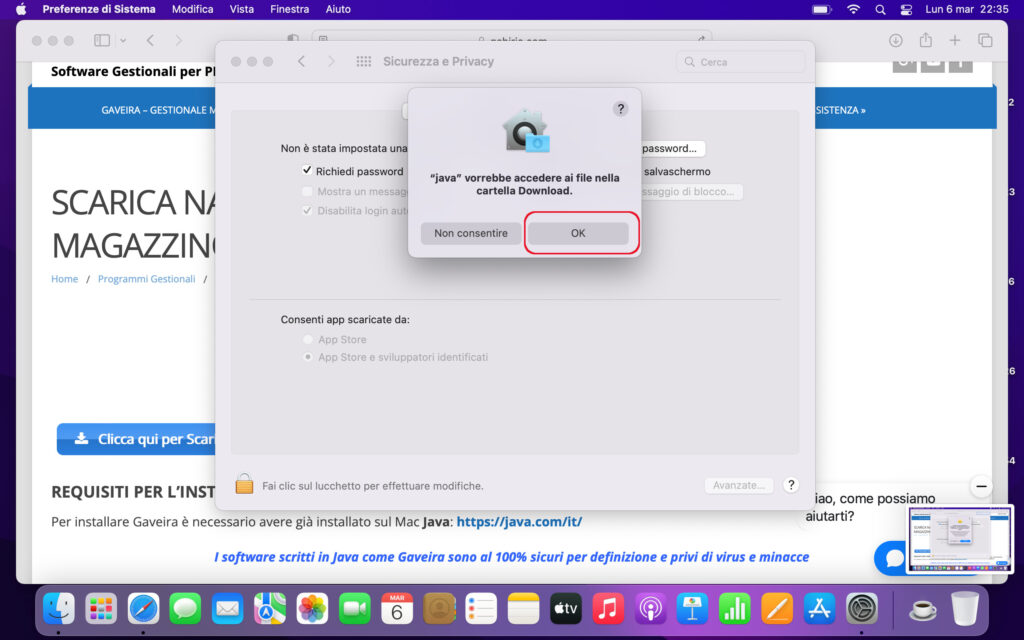
Task: Open Messages from the Dock
Action: pyautogui.click(x=185, y=609)
